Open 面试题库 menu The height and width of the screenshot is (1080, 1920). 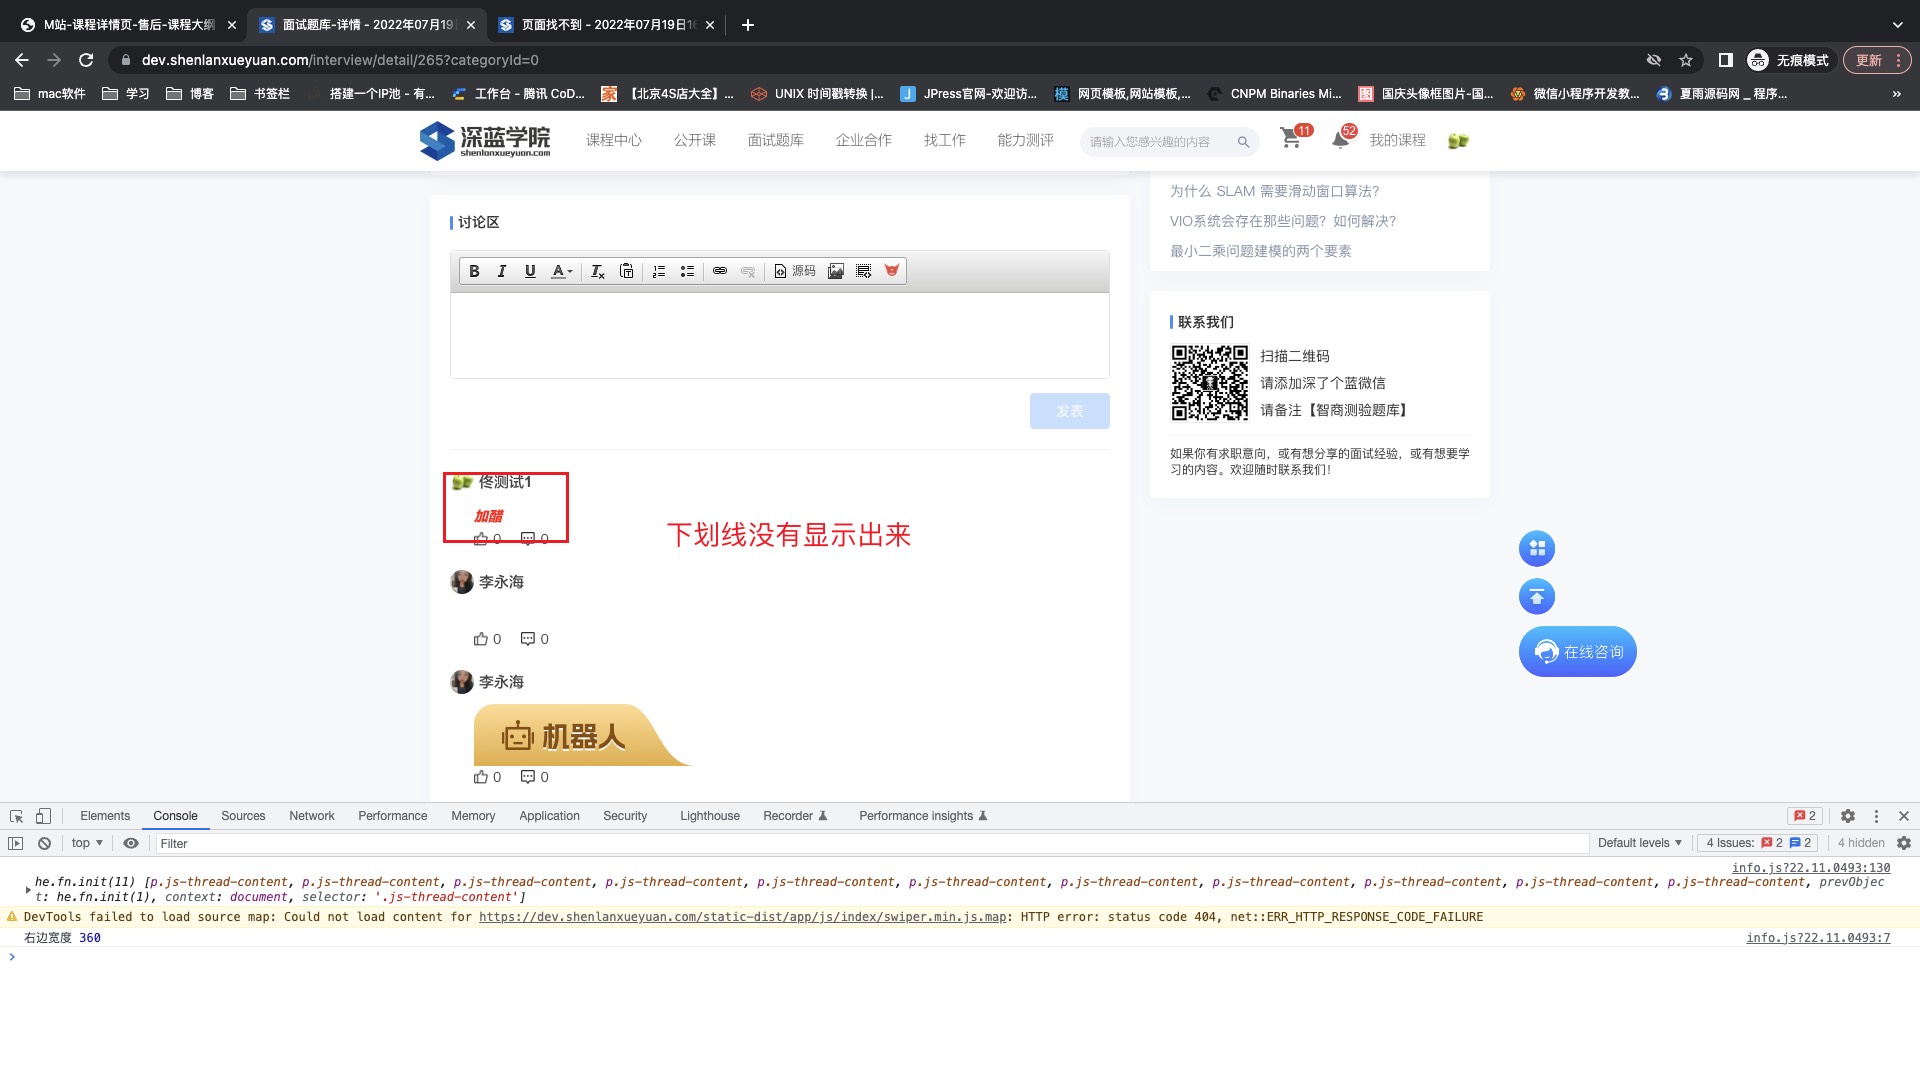[x=775, y=140]
